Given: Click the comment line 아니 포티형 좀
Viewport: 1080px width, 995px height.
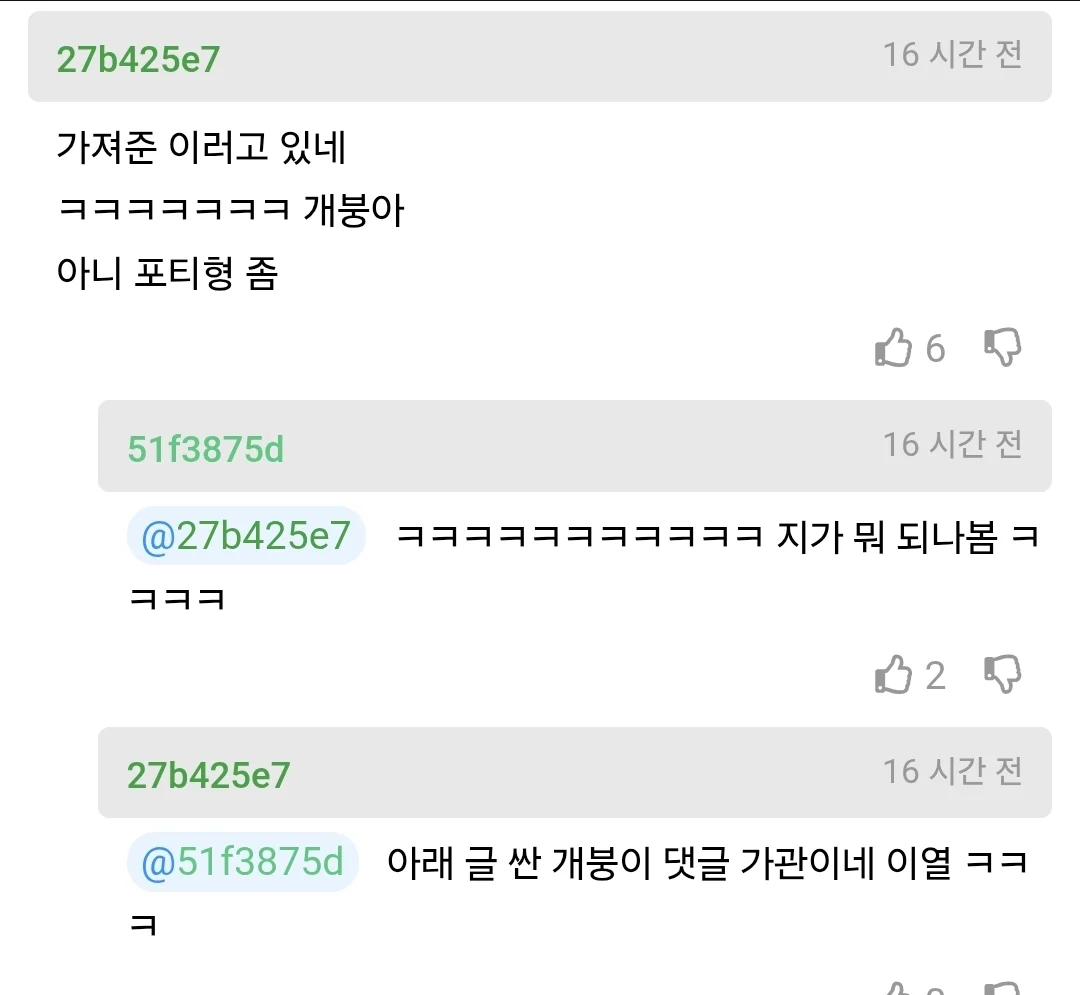Looking at the screenshot, I should coord(168,273).
